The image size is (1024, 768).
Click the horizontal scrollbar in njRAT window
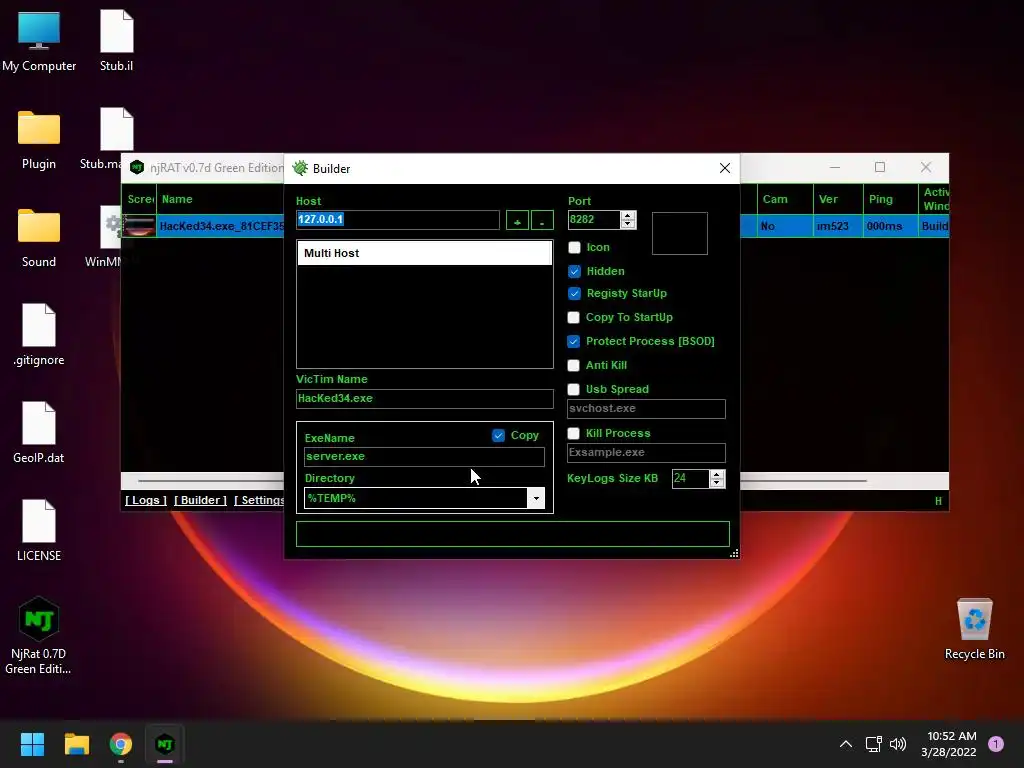click(x=535, y=481)
